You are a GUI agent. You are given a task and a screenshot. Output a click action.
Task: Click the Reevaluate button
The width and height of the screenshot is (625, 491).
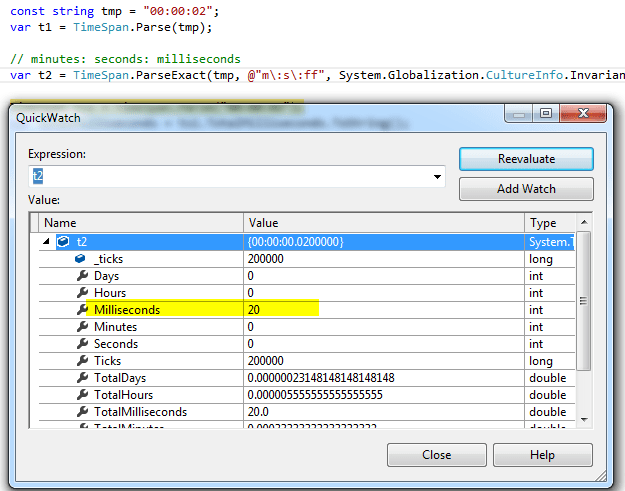(x=526, y=159)
